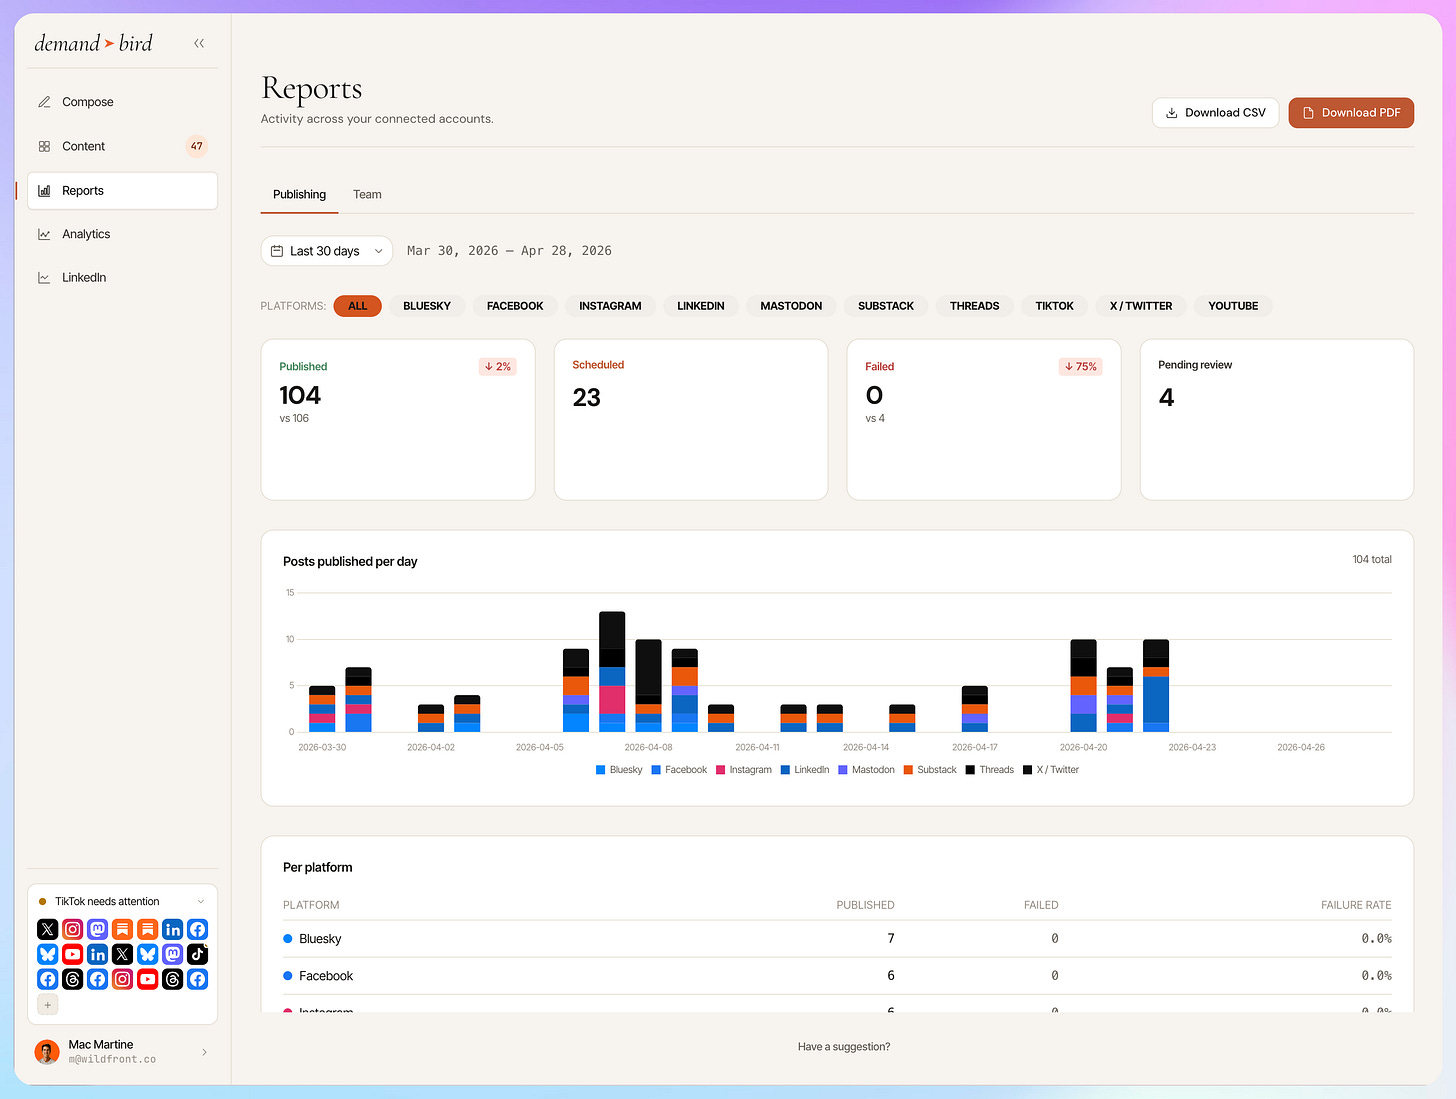Open the Pending review stat card
This screenshot has width=1456, height=1099.
[1277, 420]
